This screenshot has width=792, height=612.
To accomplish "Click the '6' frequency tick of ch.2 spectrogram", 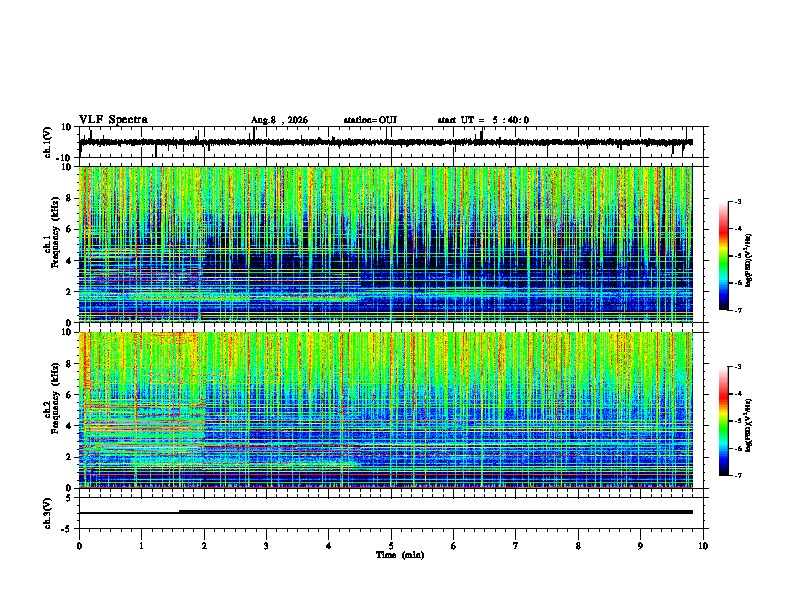I will coord(70,395).
